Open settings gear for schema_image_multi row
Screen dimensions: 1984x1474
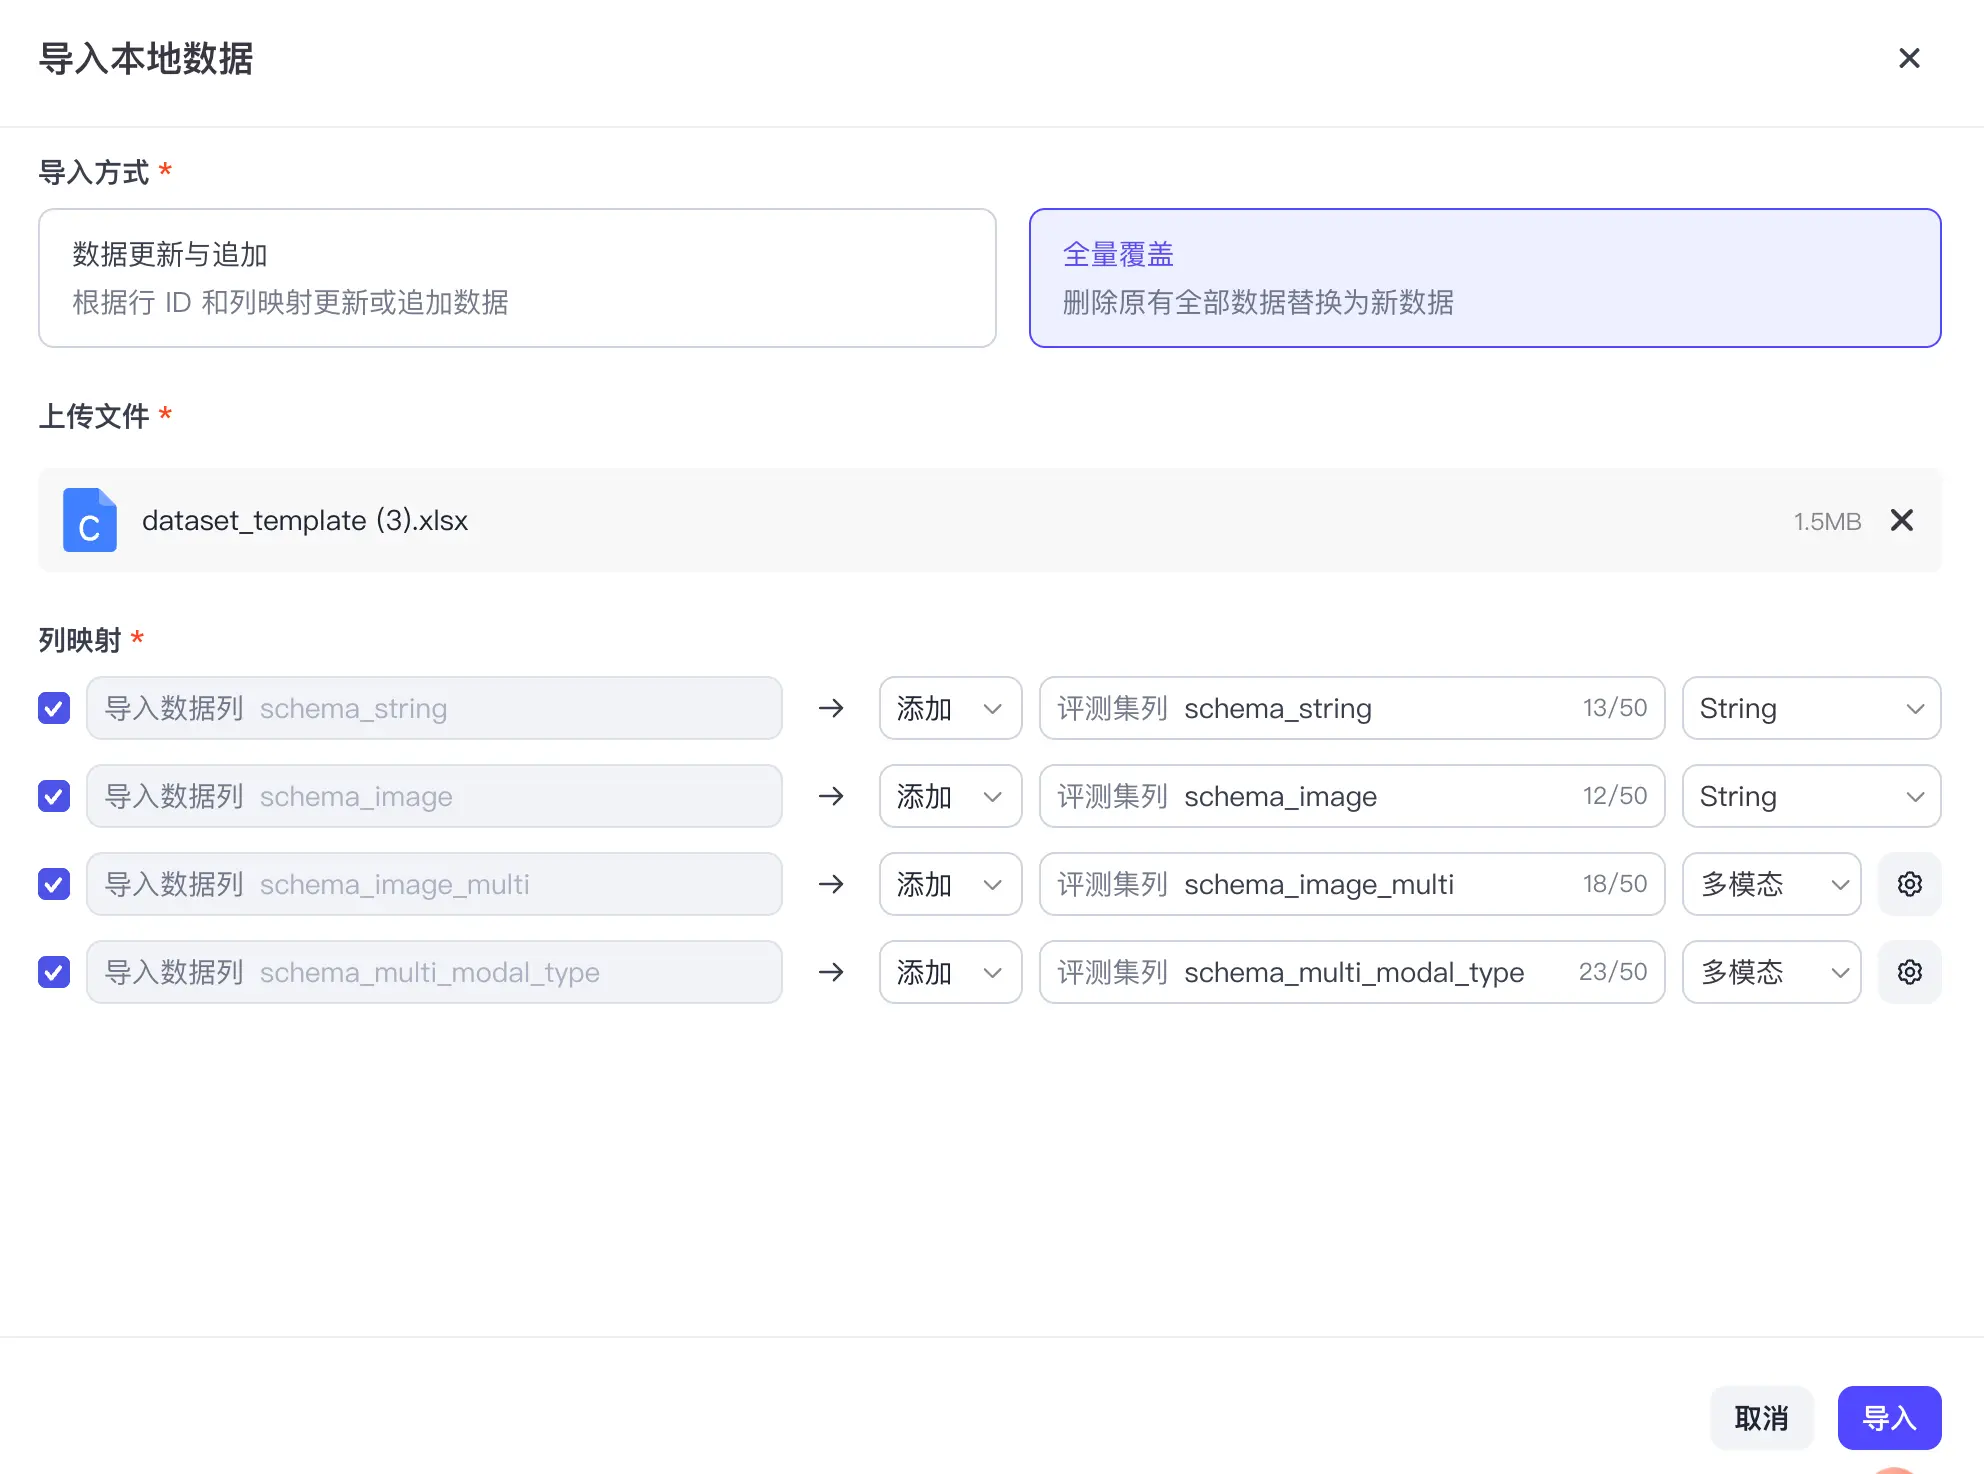[1910, 884]
